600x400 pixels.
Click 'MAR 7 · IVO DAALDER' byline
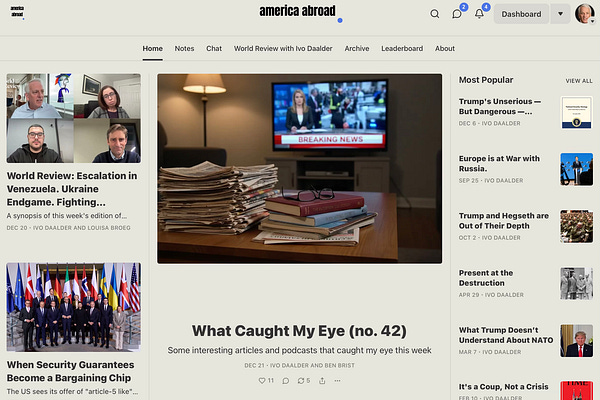[490, 352]
